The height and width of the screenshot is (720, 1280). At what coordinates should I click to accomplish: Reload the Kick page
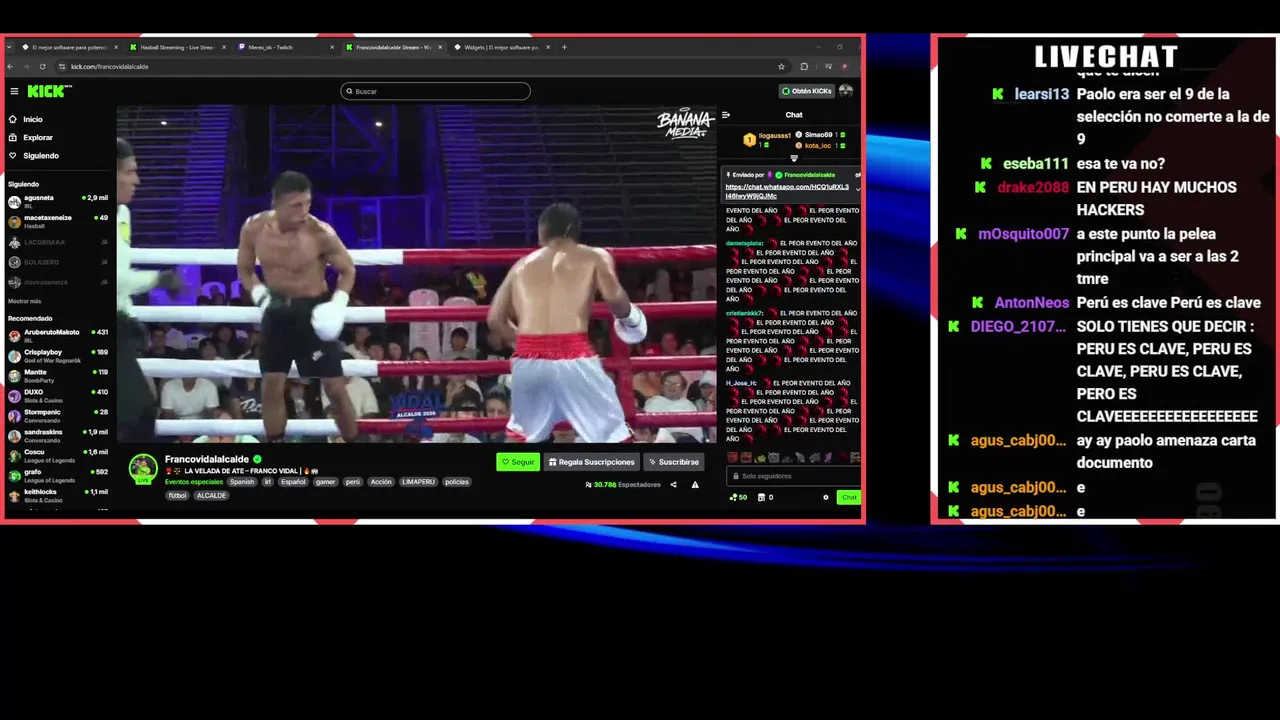point(42,66)
